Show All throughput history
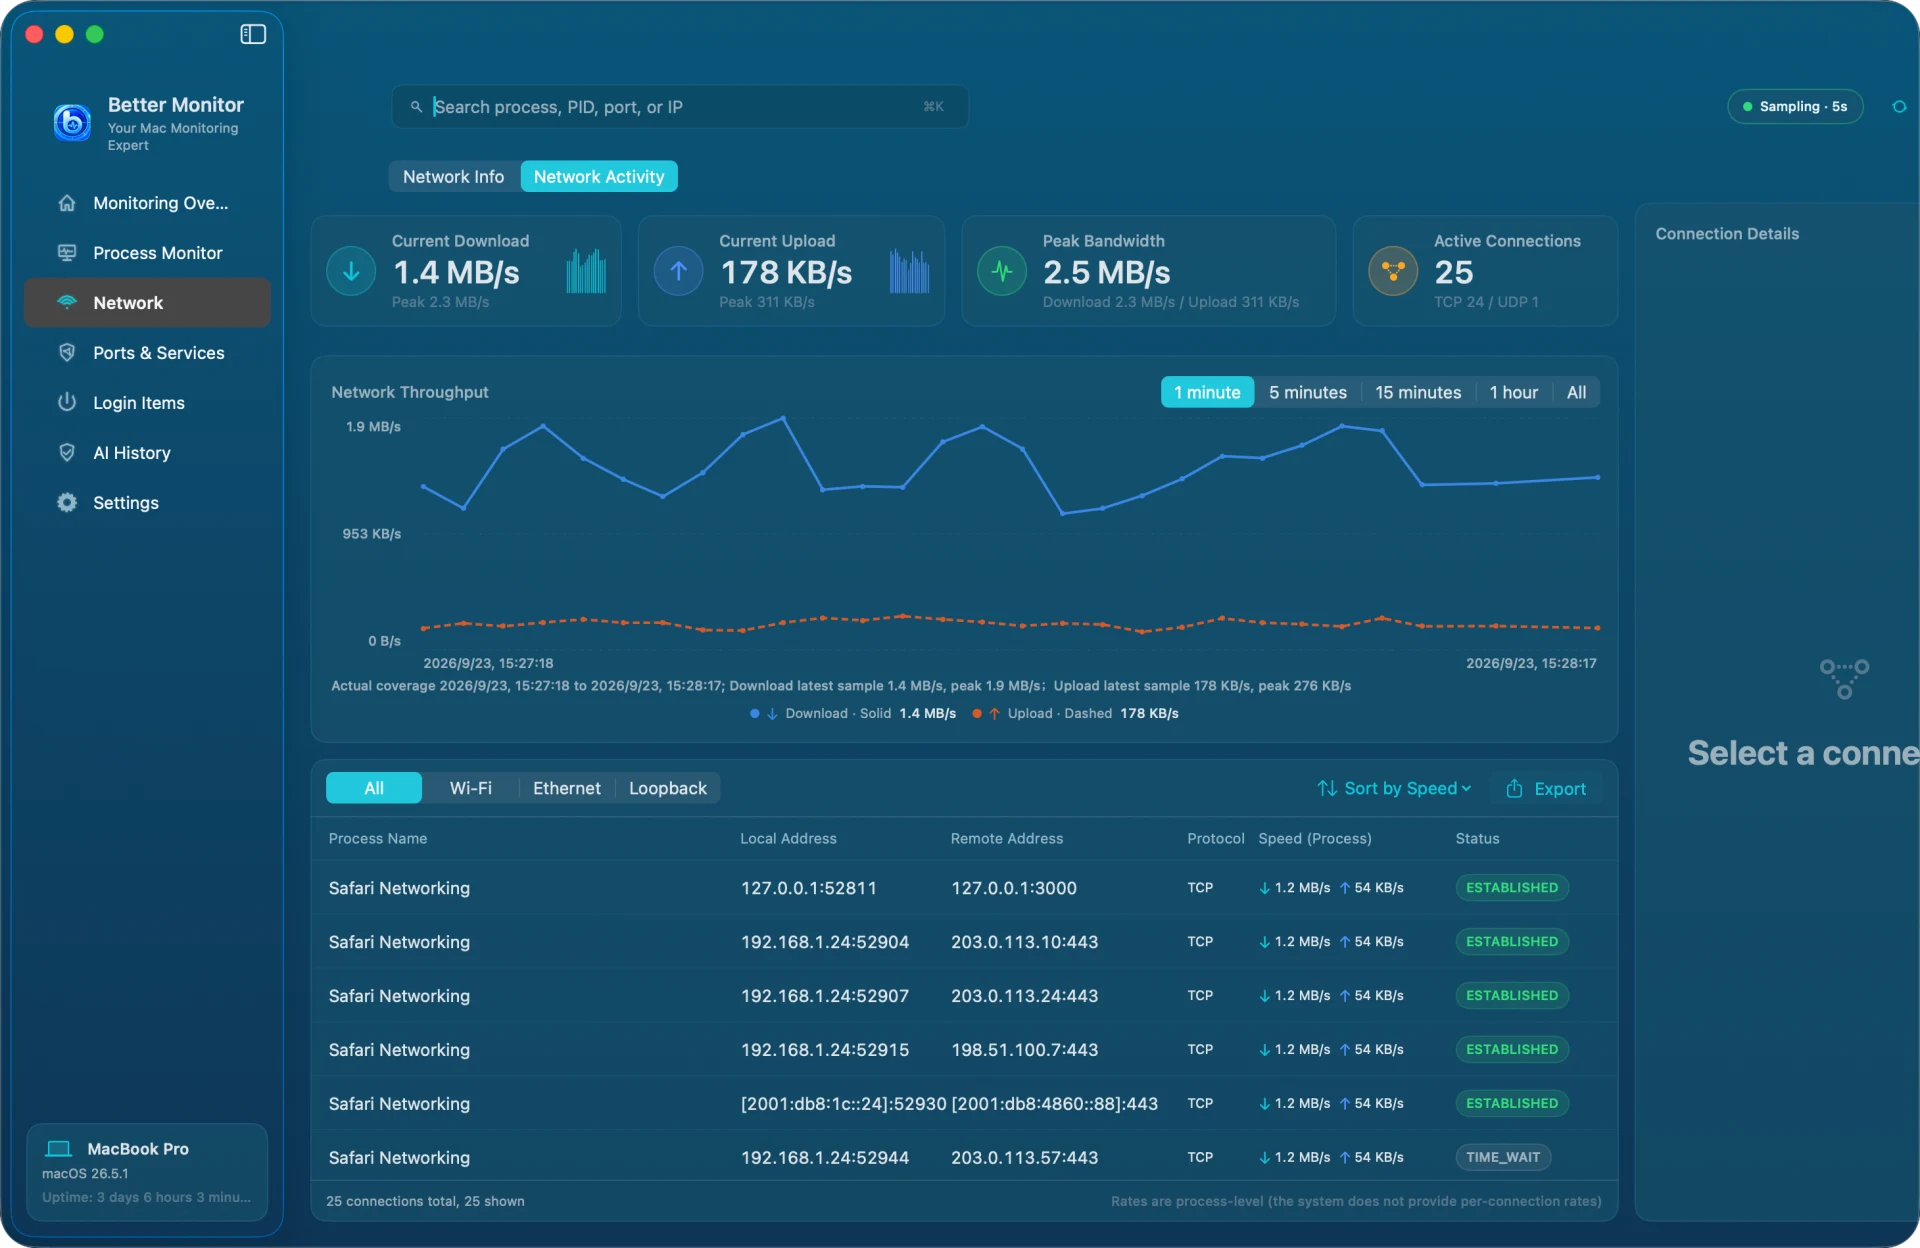1920x1248 pixels. click(x=1576, y=393)
